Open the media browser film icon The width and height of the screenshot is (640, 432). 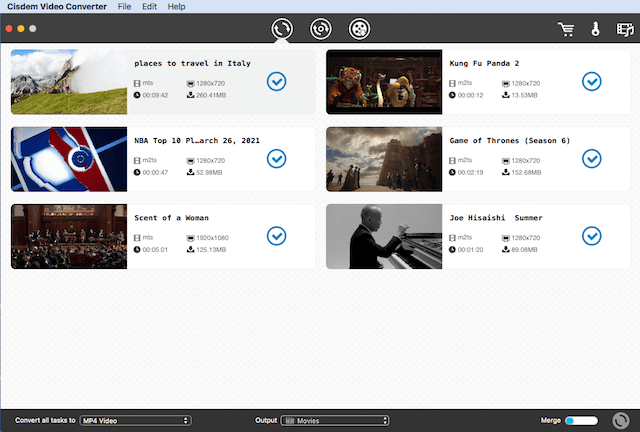pyautogui.click(x=625, y=29)
